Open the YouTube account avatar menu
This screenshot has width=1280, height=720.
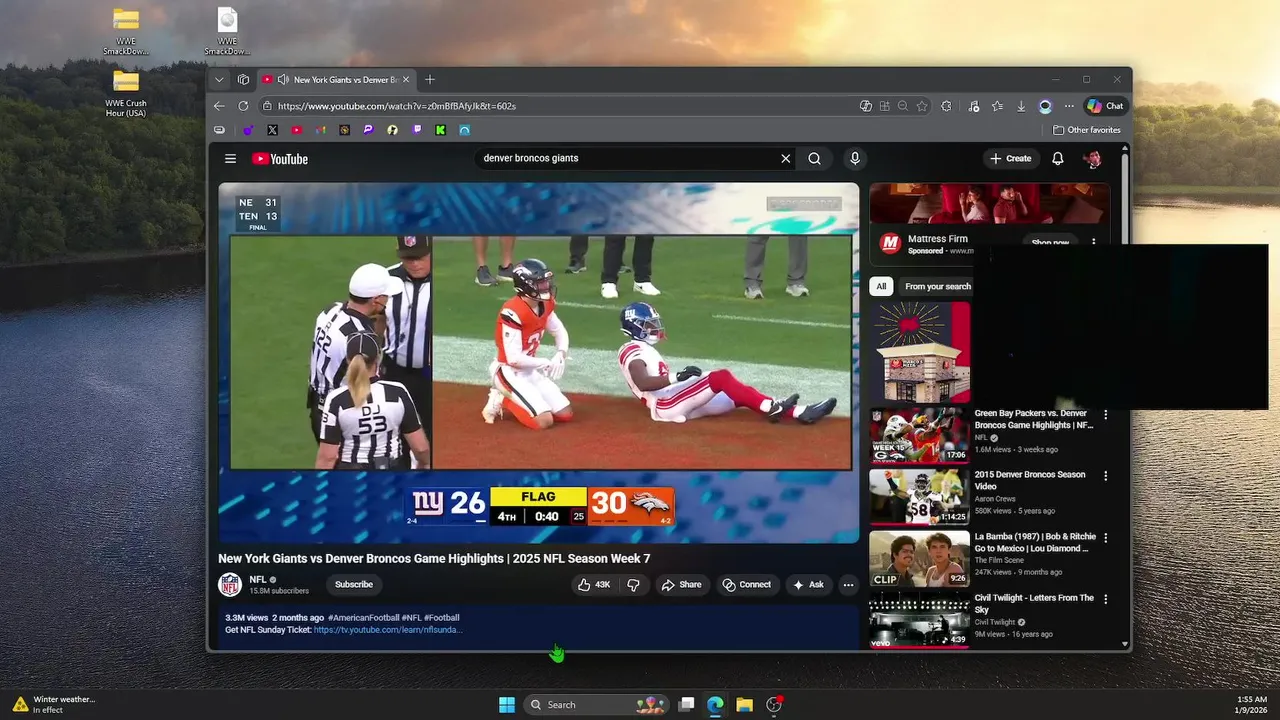tap(1093, 158)
